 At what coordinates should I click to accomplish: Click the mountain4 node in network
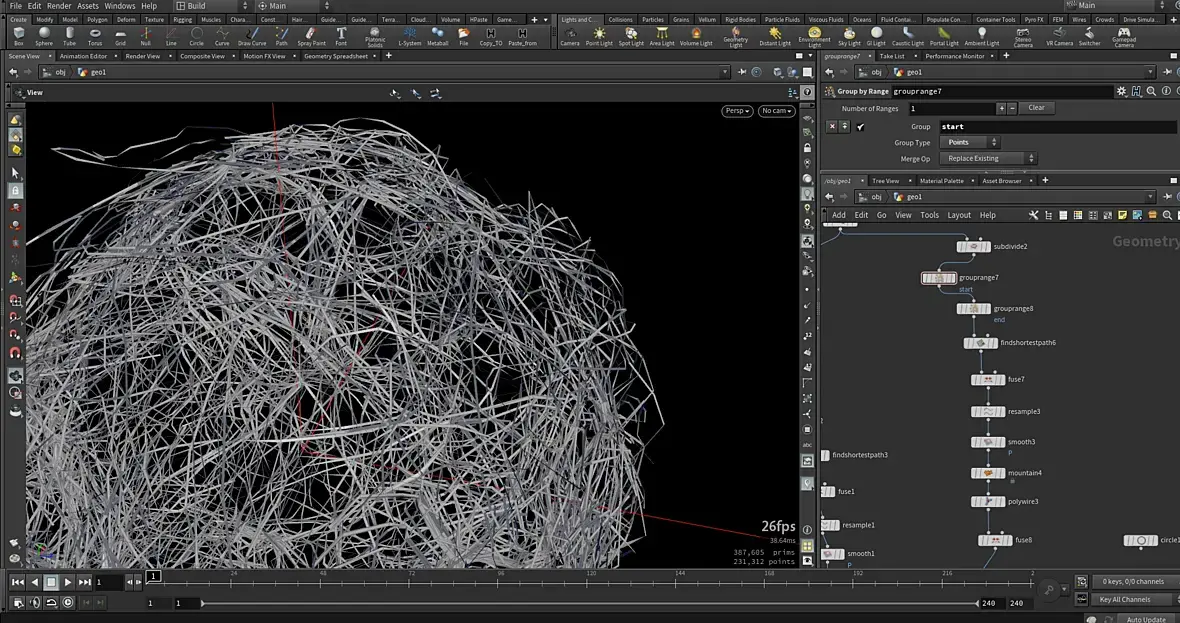pyautogui.click(x=988, y=473)
